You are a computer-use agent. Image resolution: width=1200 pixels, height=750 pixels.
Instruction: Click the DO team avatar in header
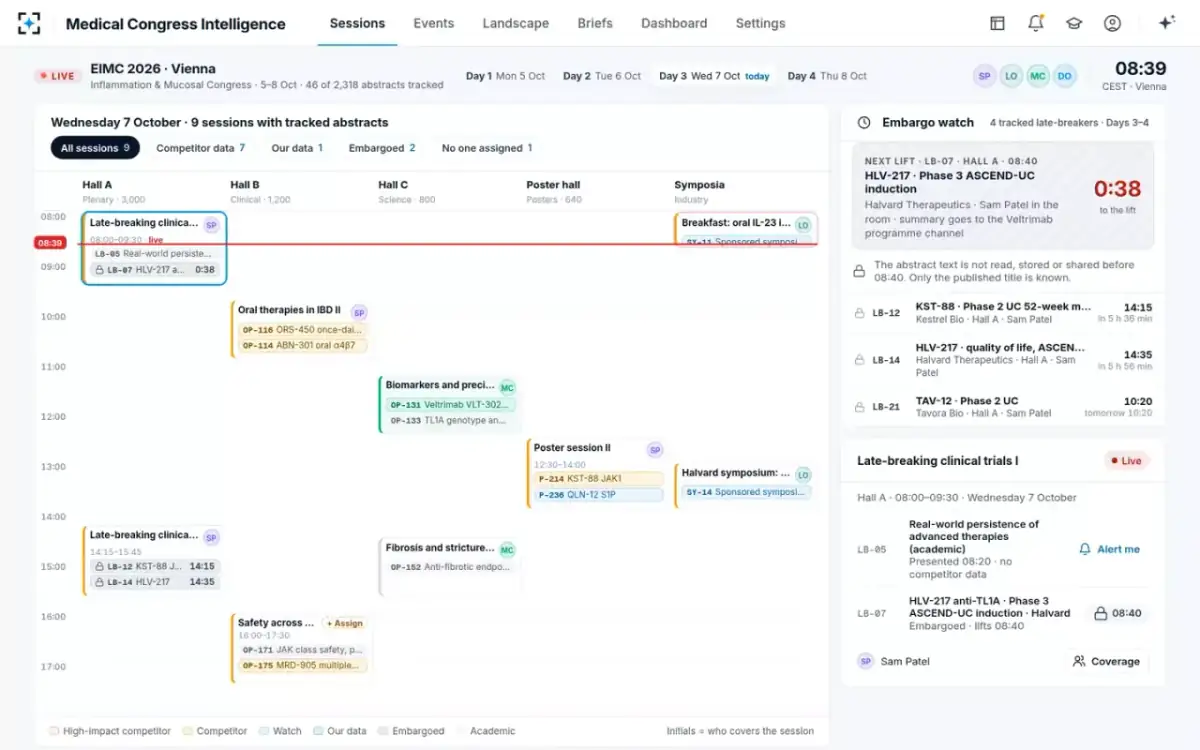pos(1064,76)
